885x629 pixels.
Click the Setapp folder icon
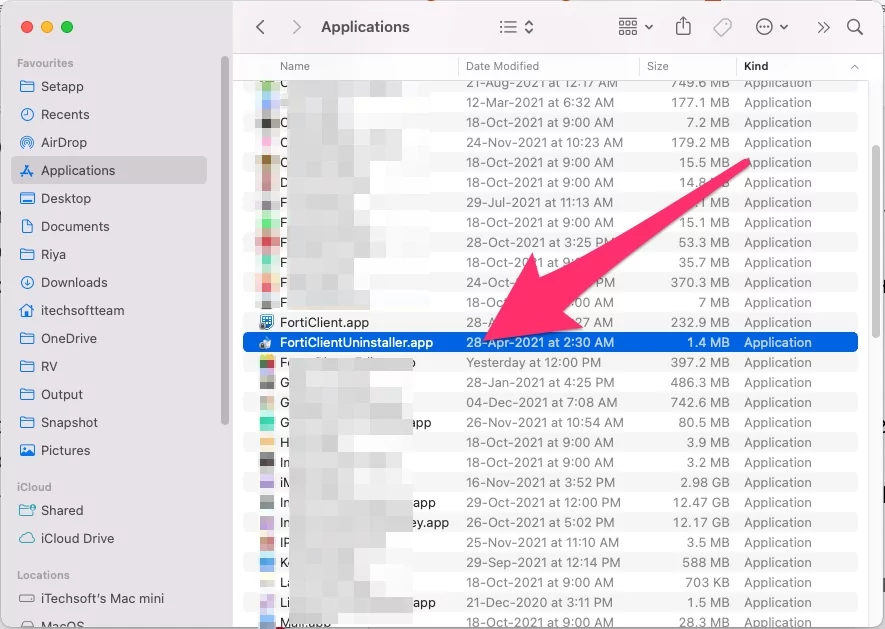coord(27,86)
